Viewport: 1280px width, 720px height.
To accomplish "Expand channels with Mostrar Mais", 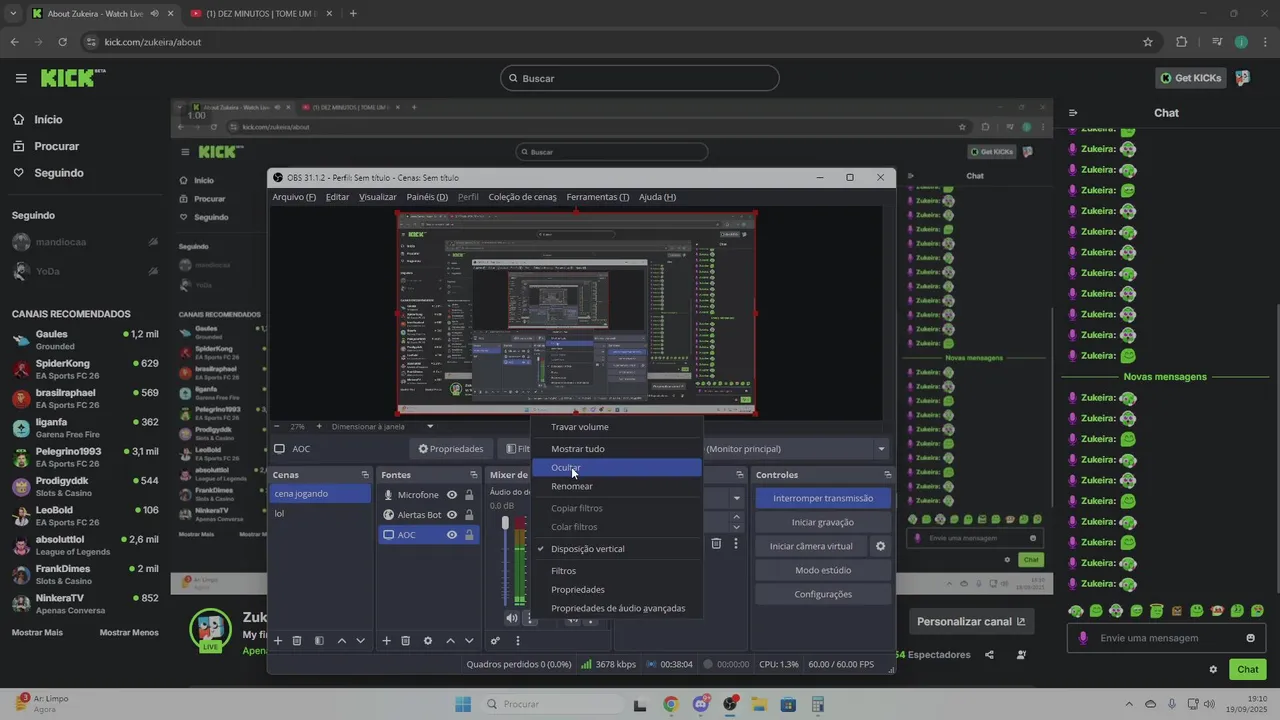I will click(37, 632).
